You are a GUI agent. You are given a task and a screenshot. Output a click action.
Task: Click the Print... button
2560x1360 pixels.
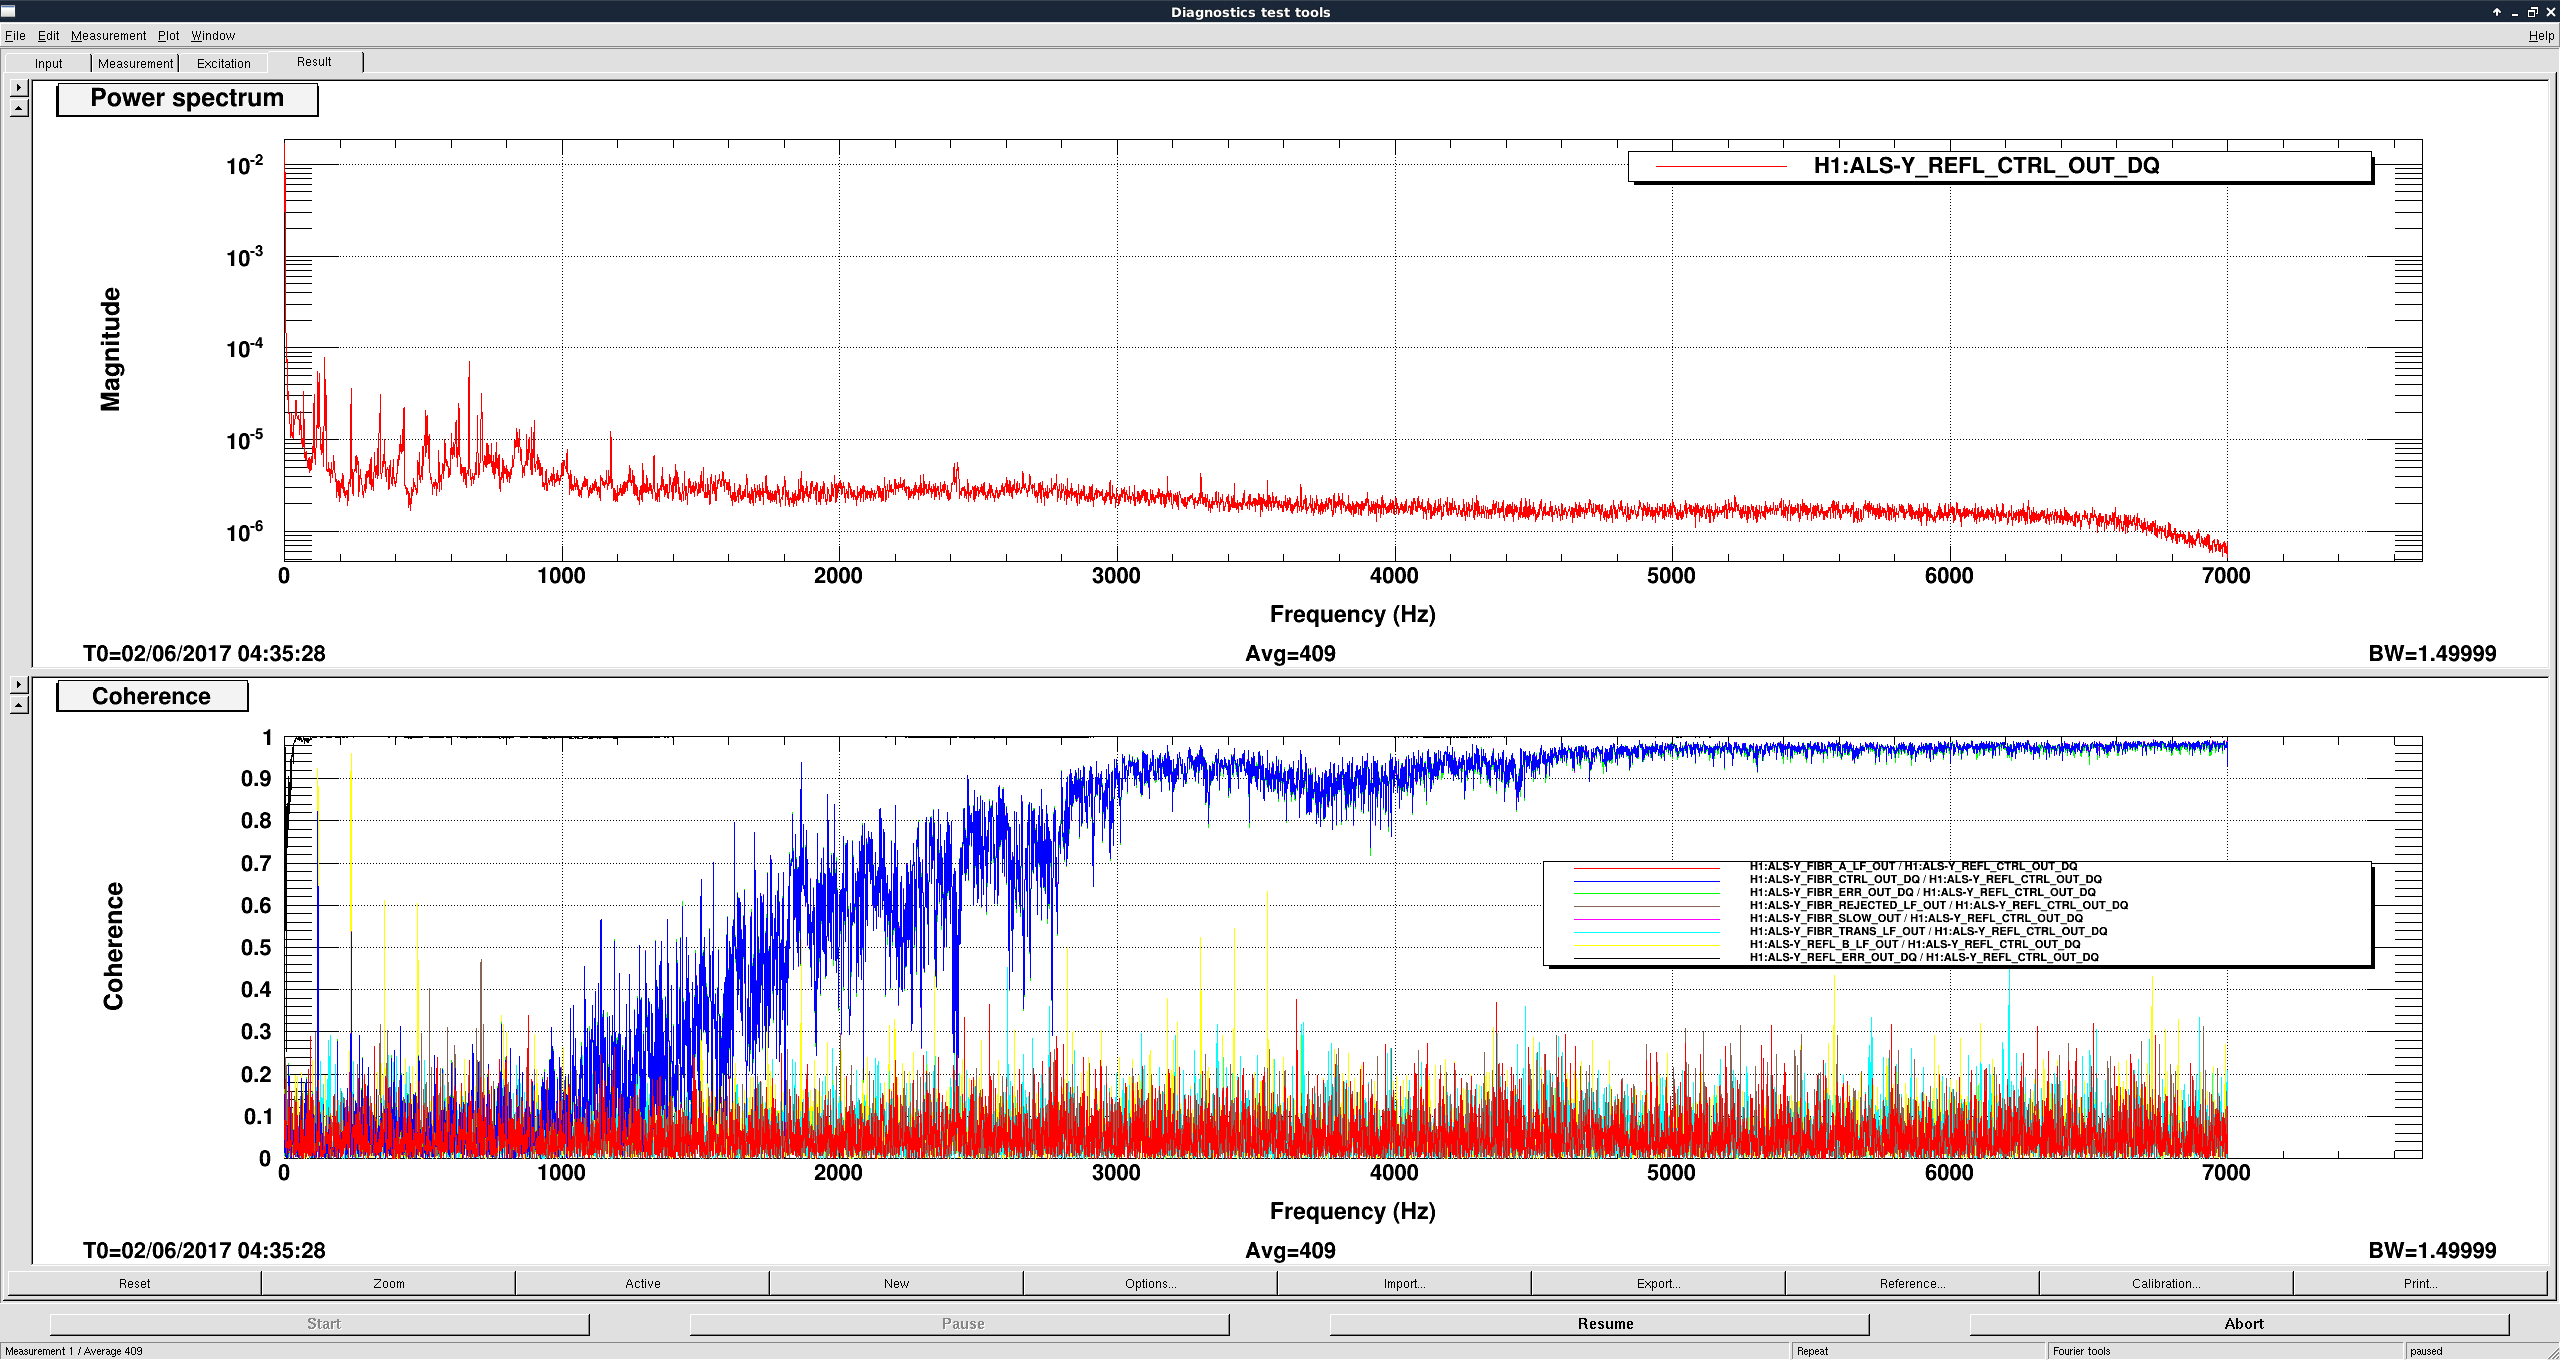(x=2420, y=1283)
